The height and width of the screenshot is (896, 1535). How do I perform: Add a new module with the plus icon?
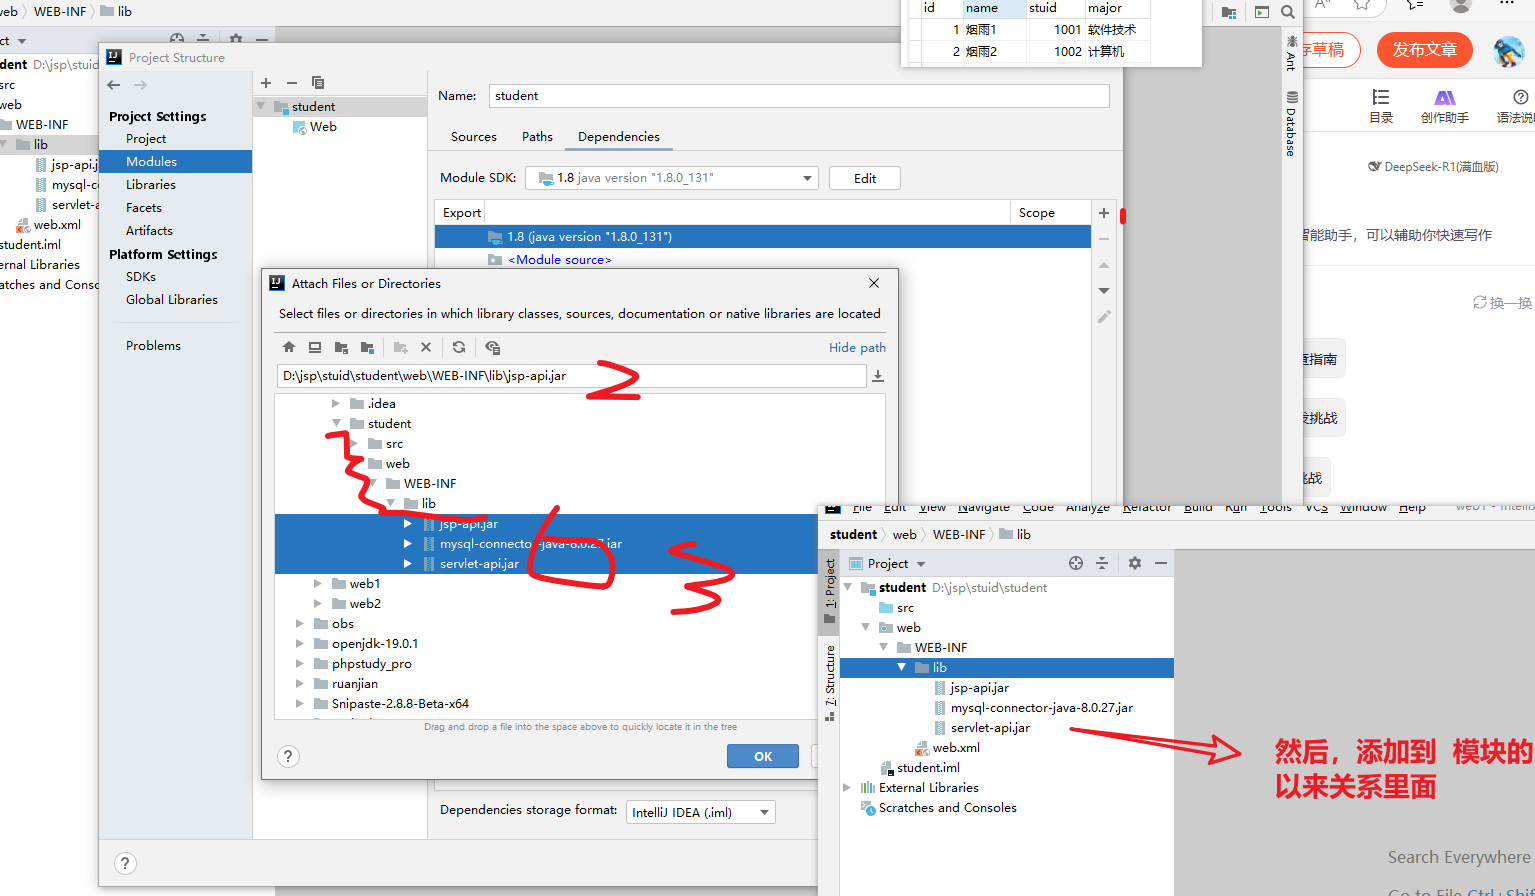pos(266,83)
